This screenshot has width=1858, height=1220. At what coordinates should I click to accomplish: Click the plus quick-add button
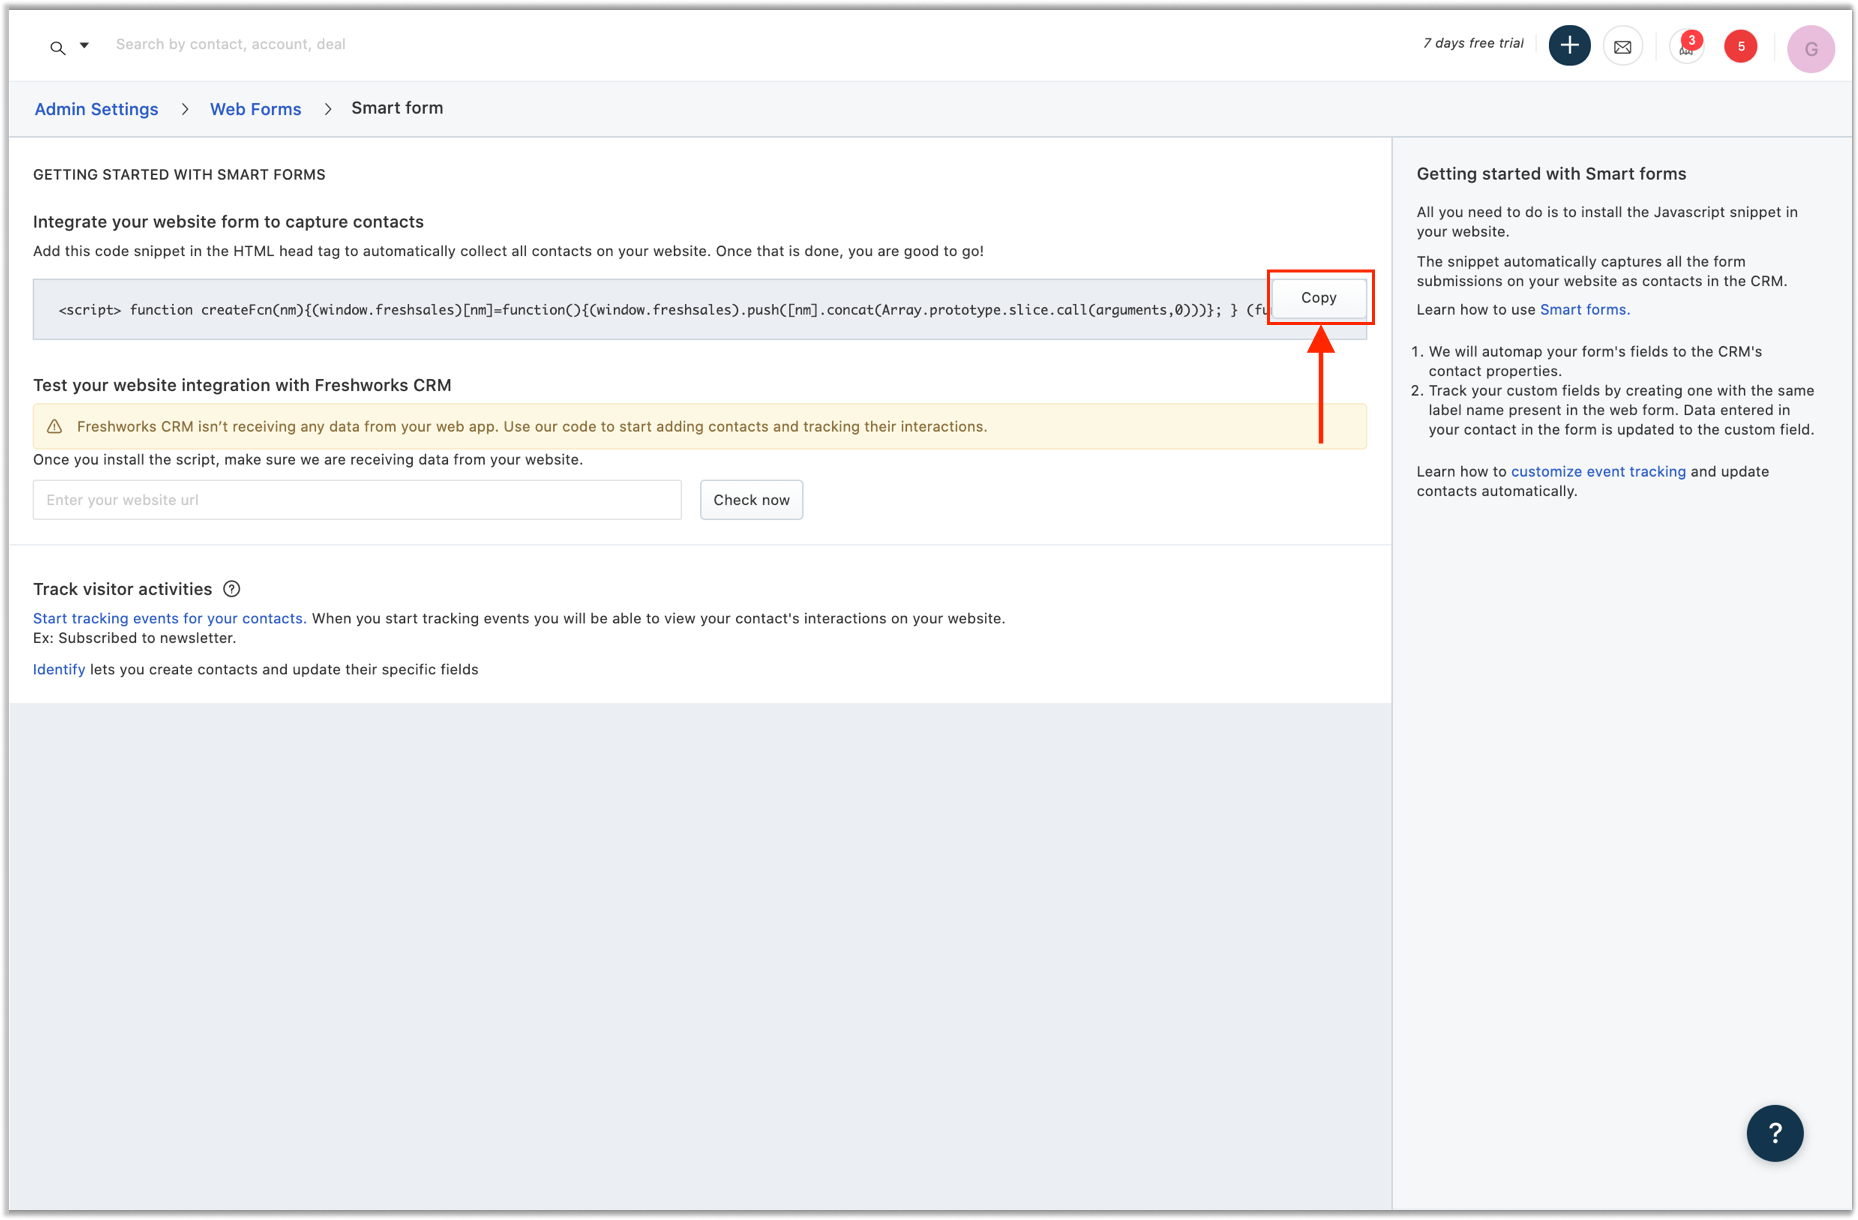click(1569, 46)
